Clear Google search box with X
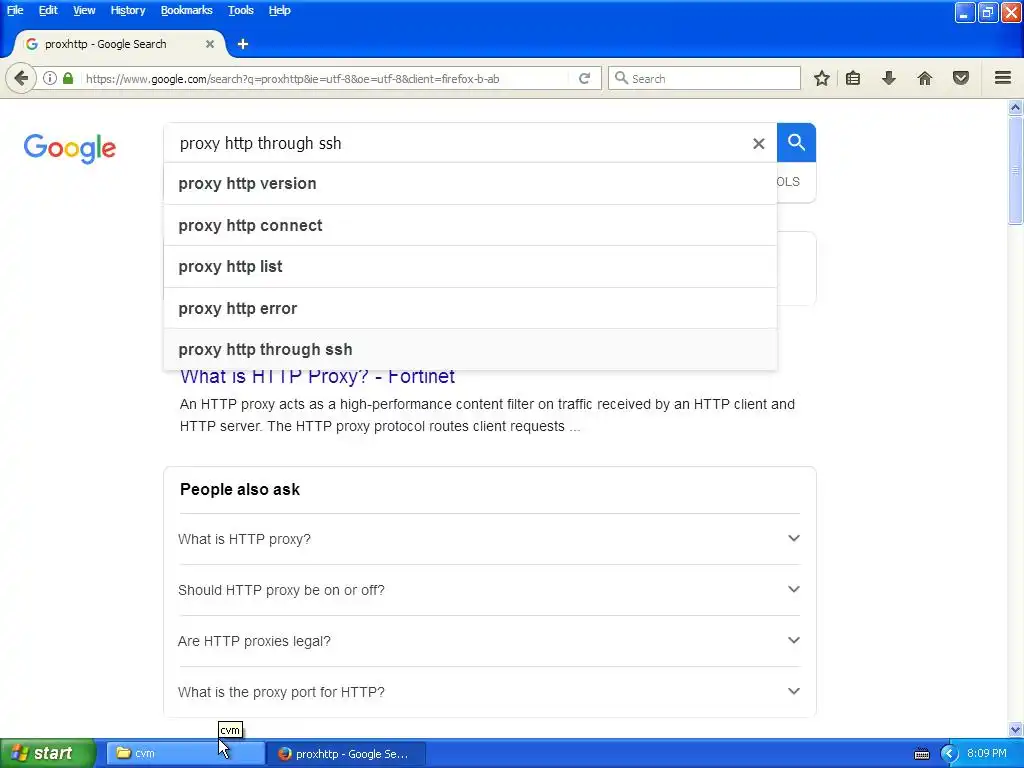This screenshot has width=1024, height=768. 758,144
